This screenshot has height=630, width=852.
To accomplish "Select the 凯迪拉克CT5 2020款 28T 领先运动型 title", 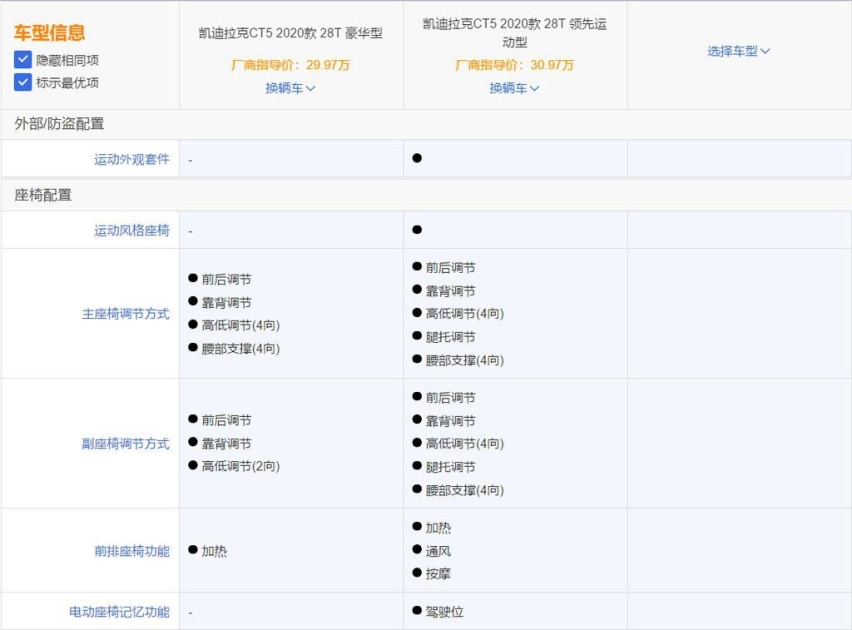I will (515, 33).
